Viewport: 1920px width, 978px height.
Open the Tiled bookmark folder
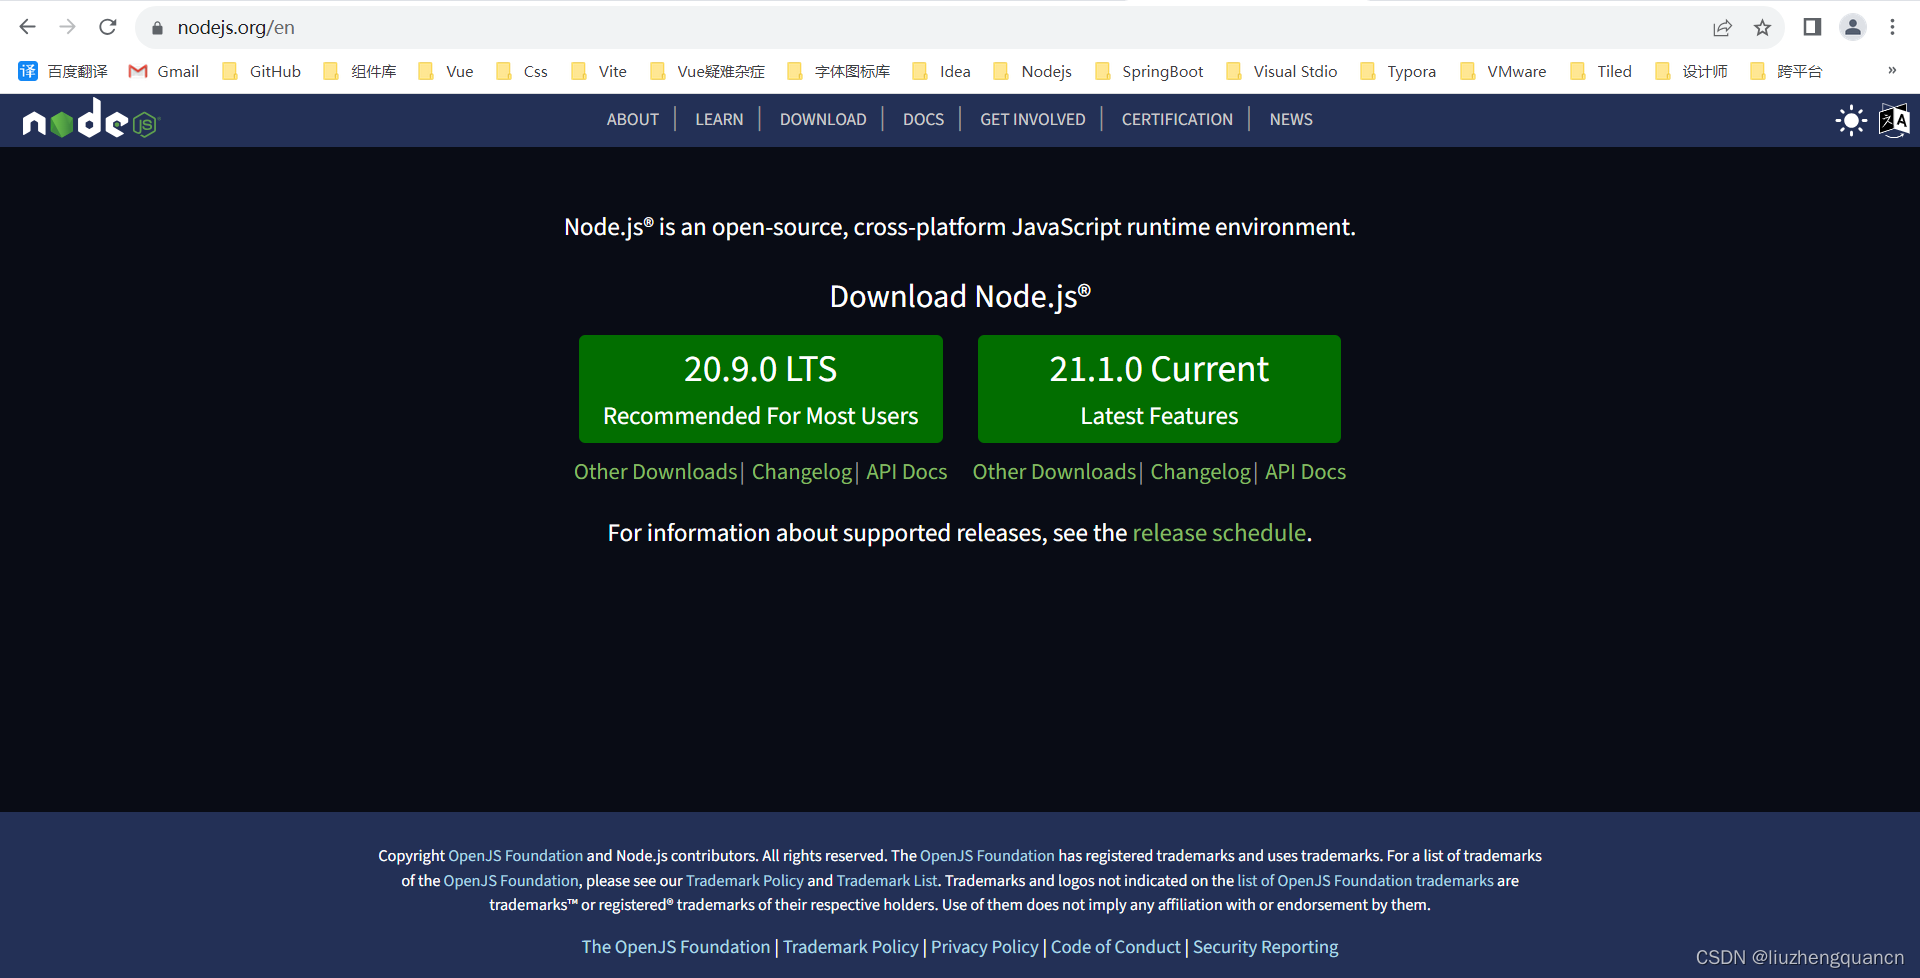(x=1601, y=71)
